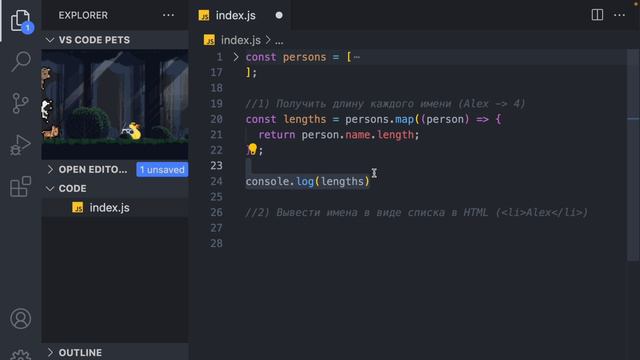Screen dimensions: 640x360
Task: Select the index.js editor tab
Action: [x=240, y=15]
